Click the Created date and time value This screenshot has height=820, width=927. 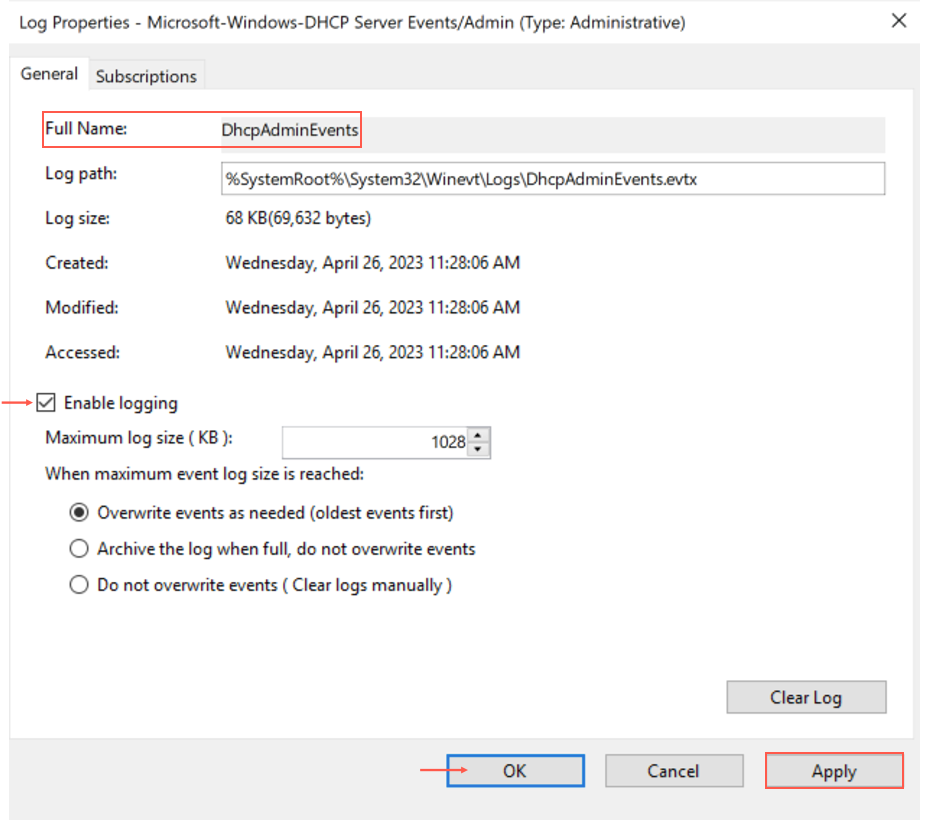coord(372,263)
